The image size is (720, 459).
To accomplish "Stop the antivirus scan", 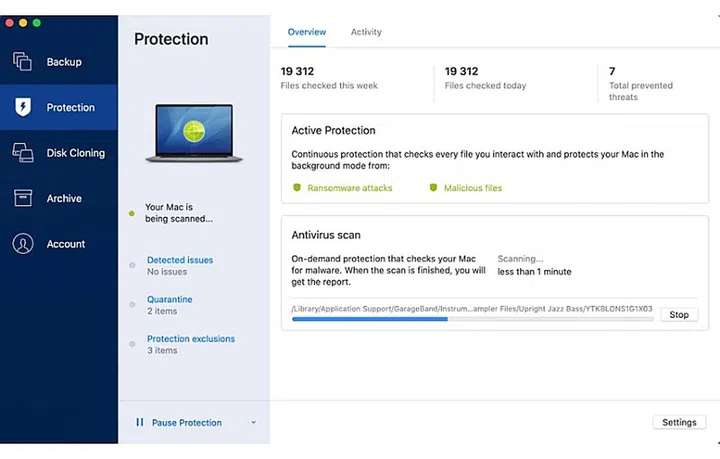I will pos(679,315).
